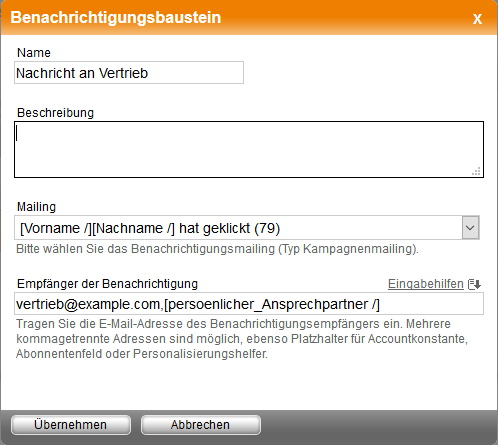Click the hint text starting 'Tragen Sie die E-Mail-Adresse'
This screenshot has width=498, height=445.
tap(242, 339)
